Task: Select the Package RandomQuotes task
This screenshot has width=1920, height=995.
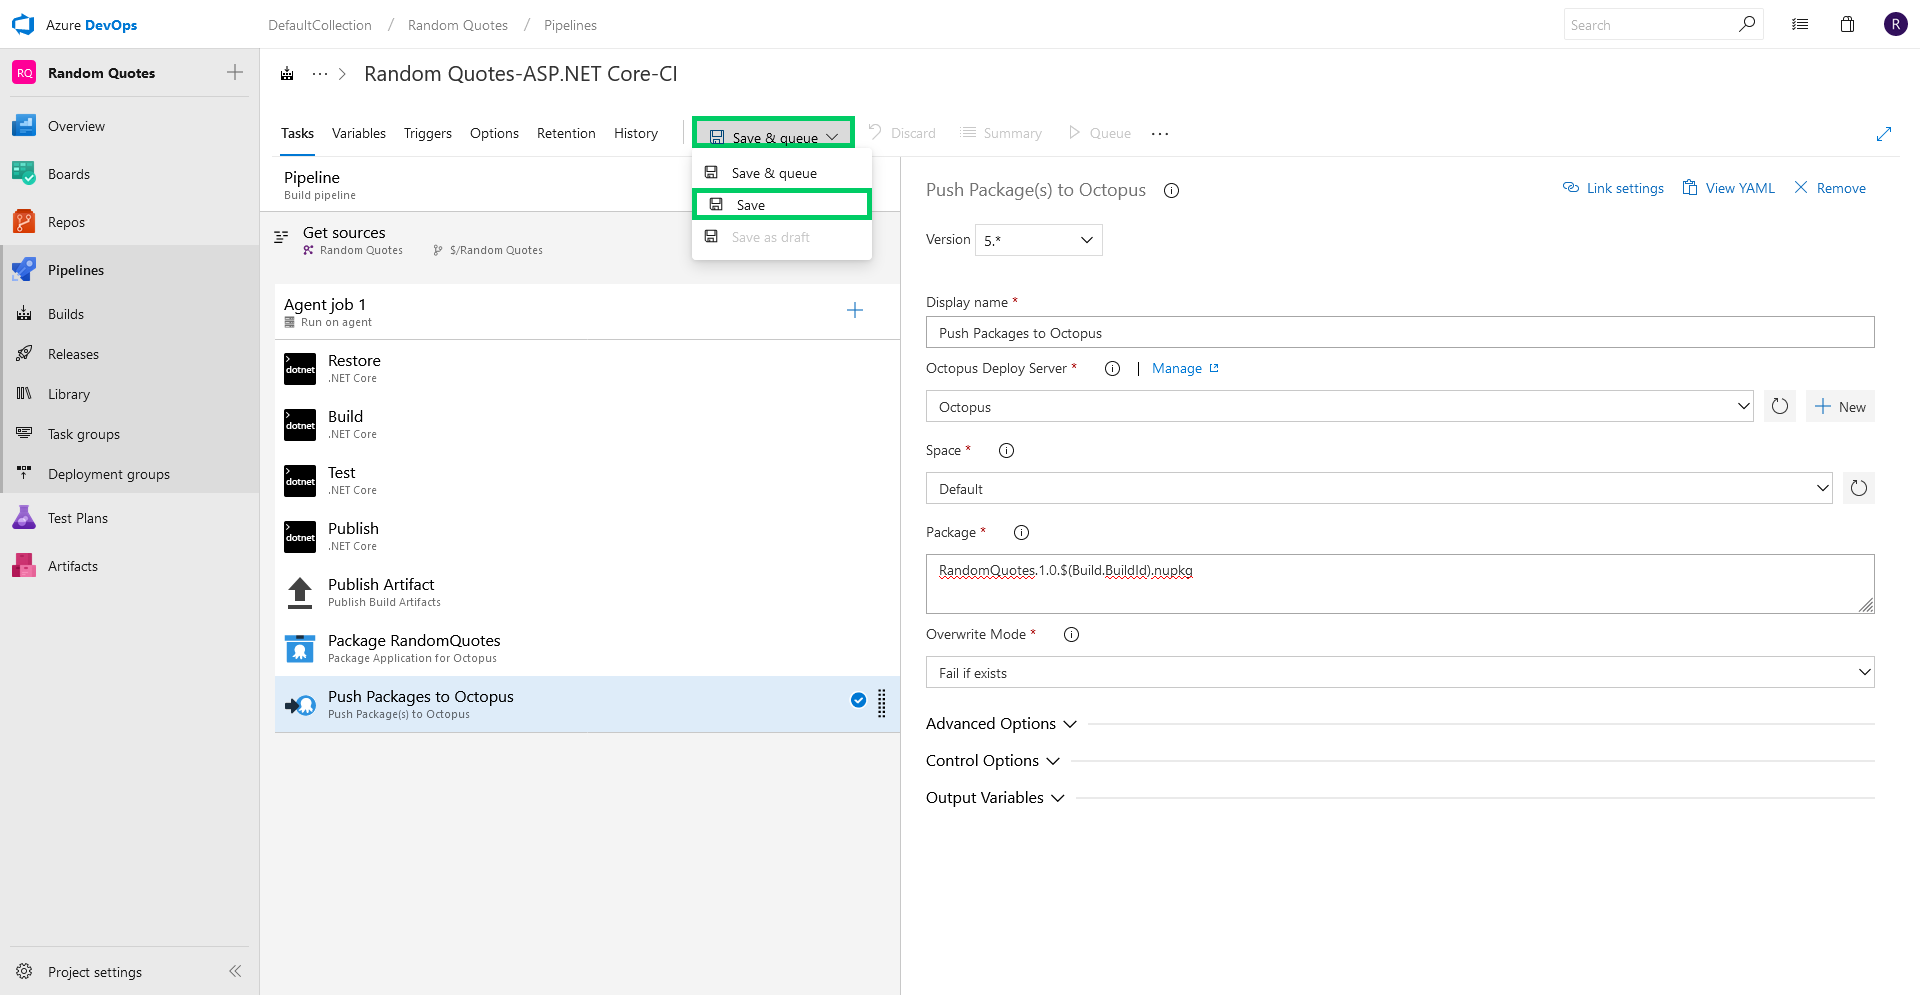Action: point(587,648)
